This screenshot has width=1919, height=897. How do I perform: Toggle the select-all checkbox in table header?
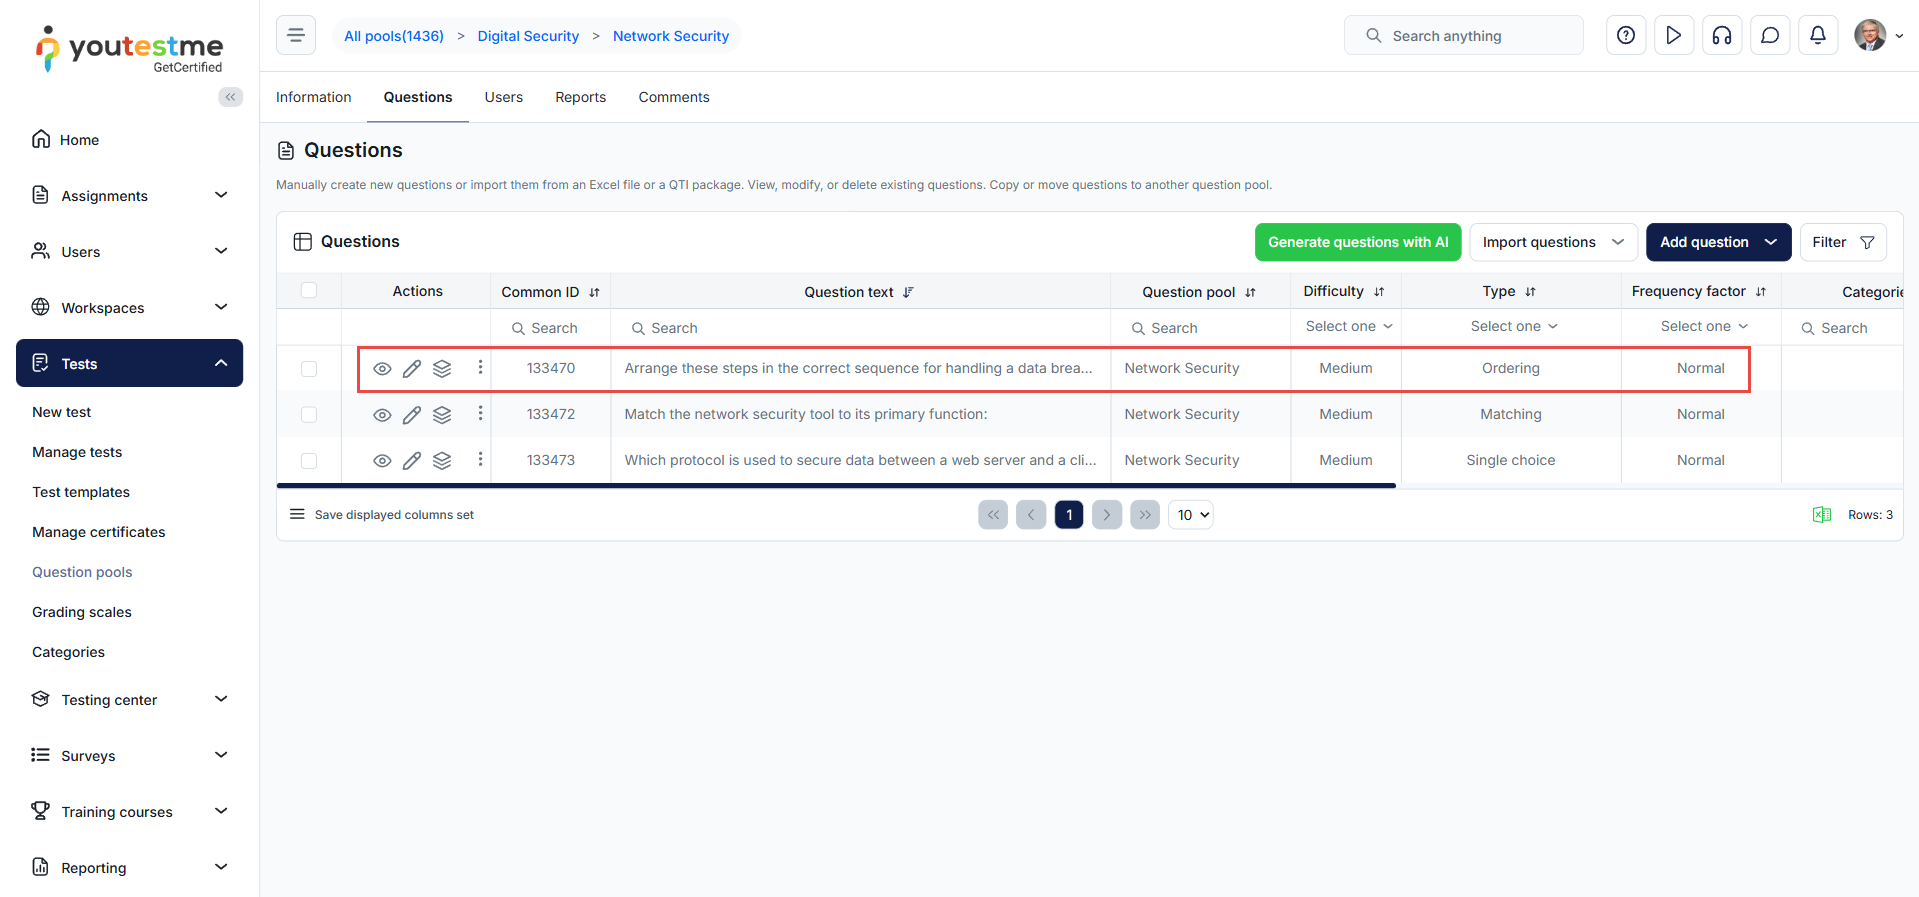(309, 291)
